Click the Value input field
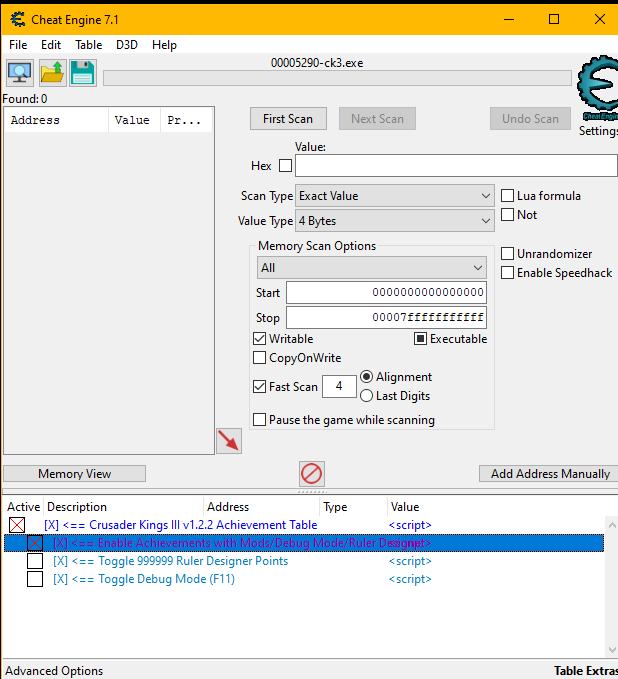This screenshot has height=679, width=618. (456, 166)
